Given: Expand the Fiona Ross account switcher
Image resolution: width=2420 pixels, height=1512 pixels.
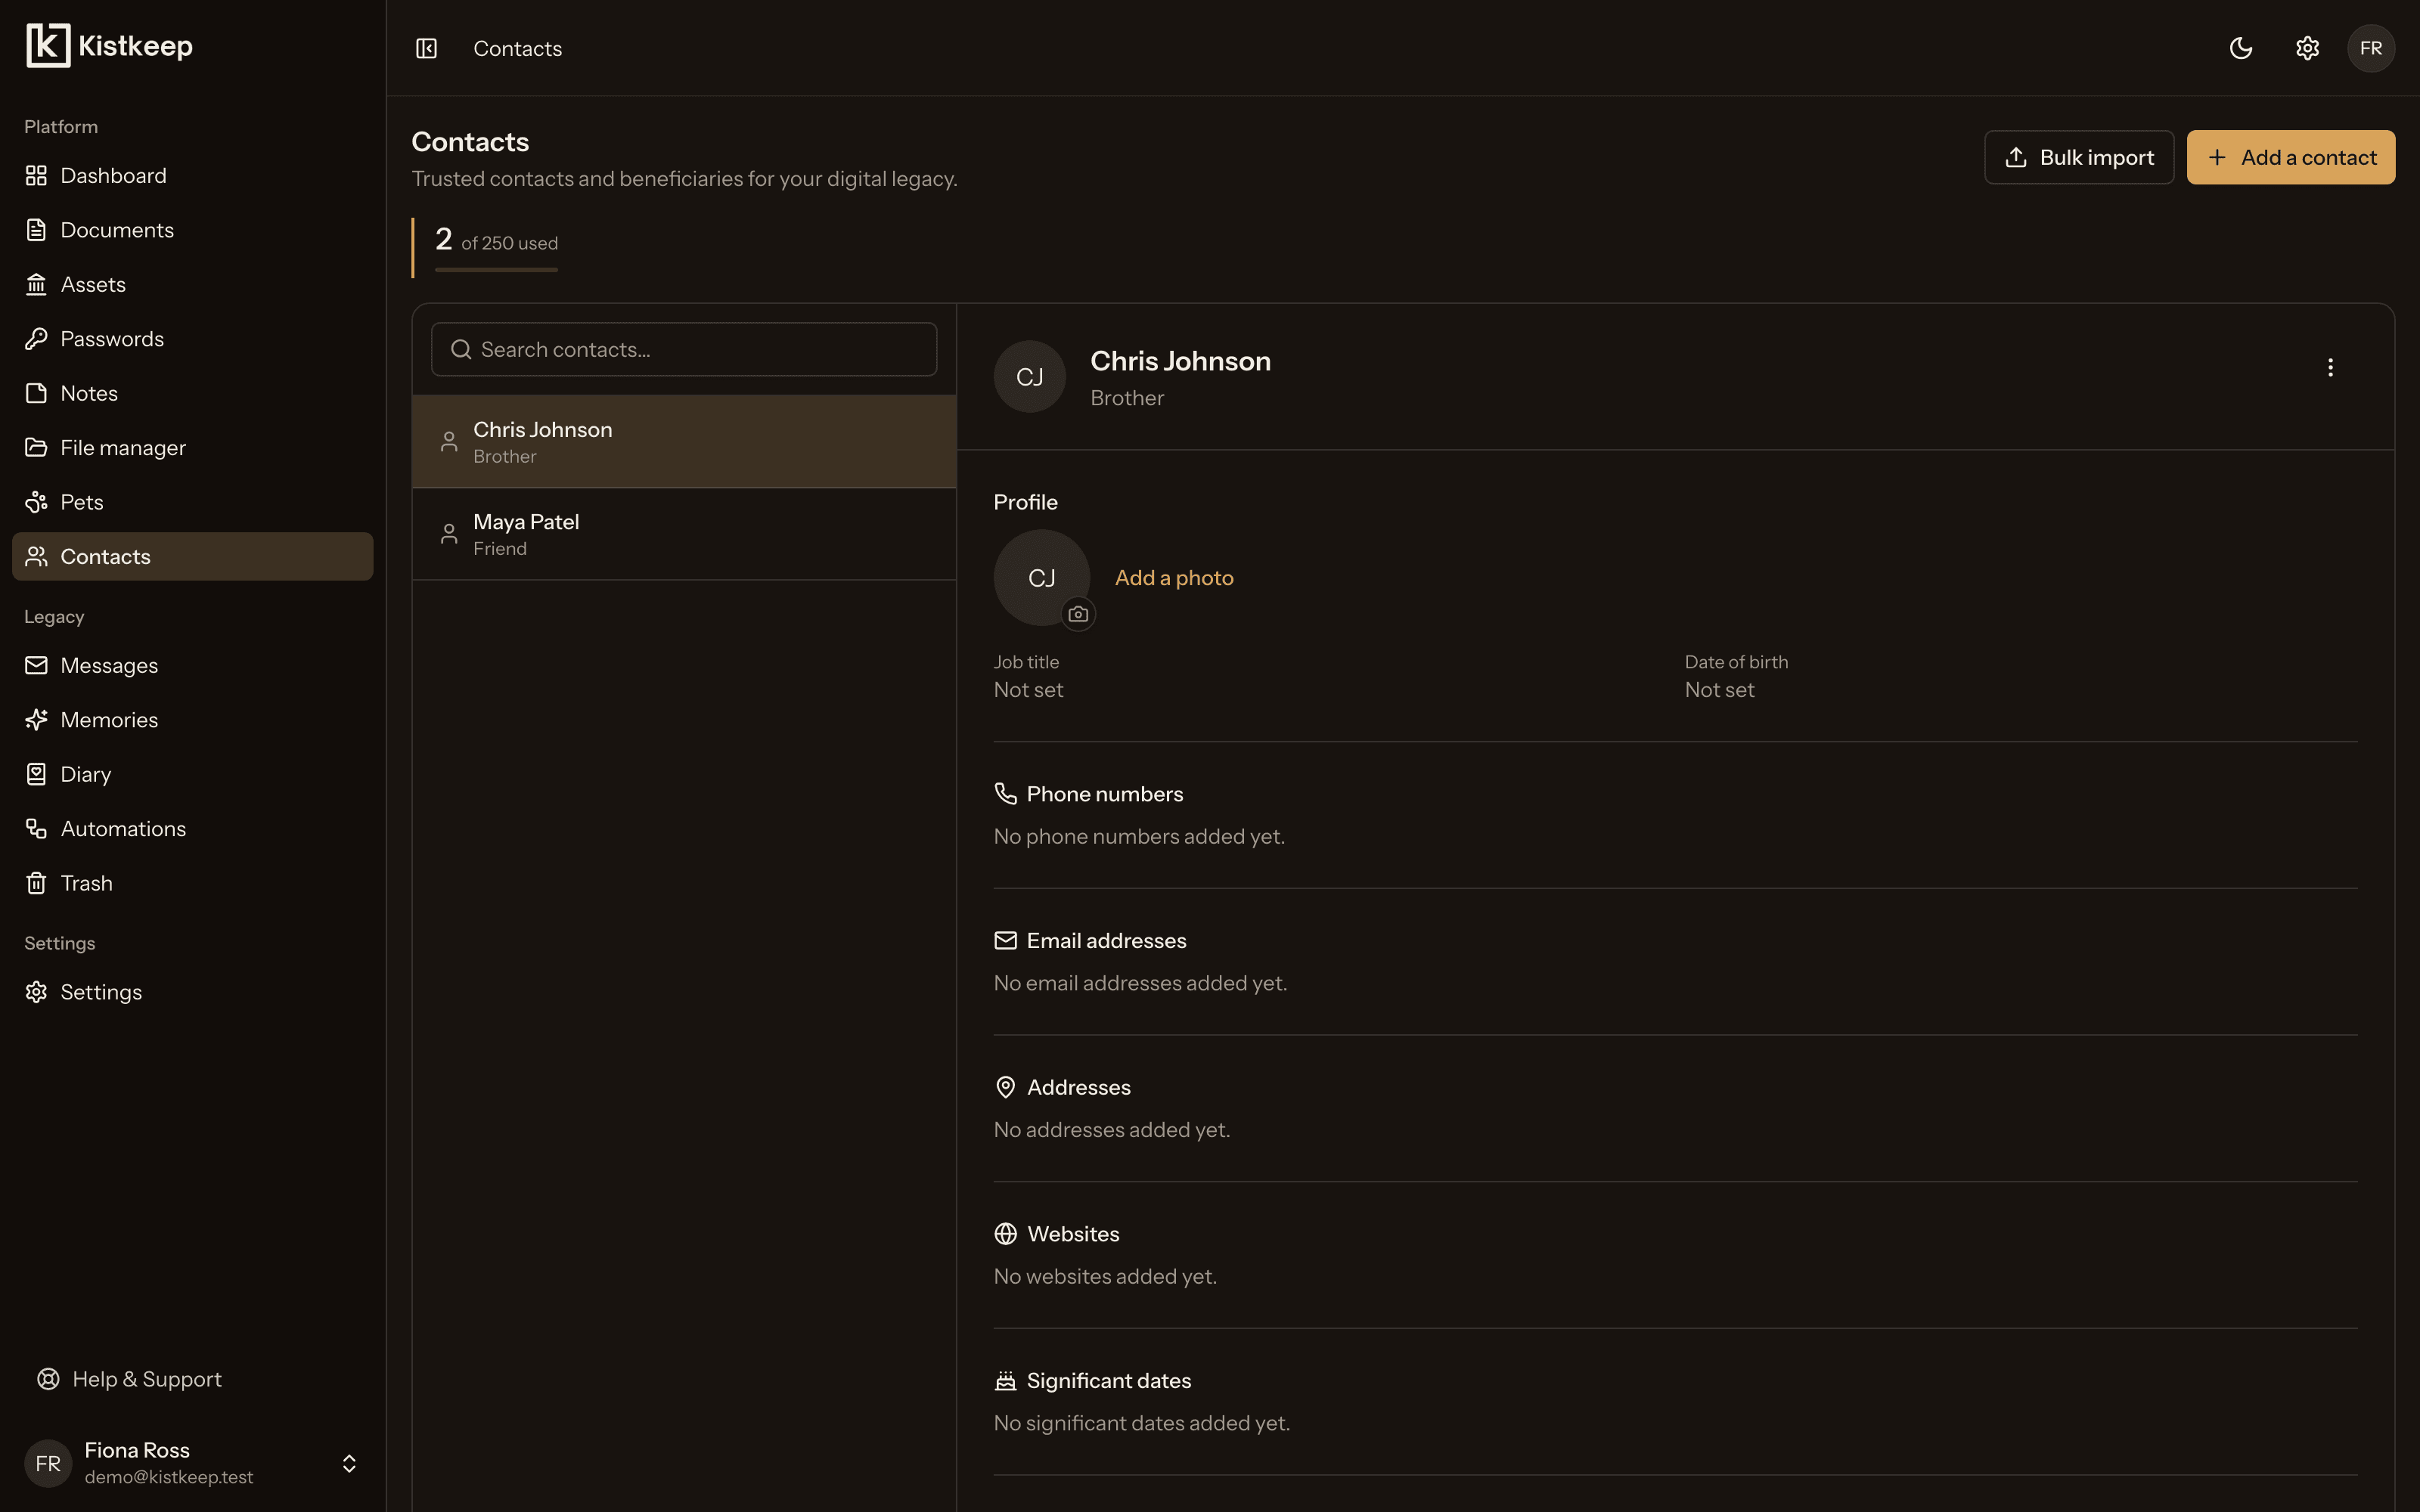Looking at the screenshot, I should pyautogui.click(x=192, y=1463).
